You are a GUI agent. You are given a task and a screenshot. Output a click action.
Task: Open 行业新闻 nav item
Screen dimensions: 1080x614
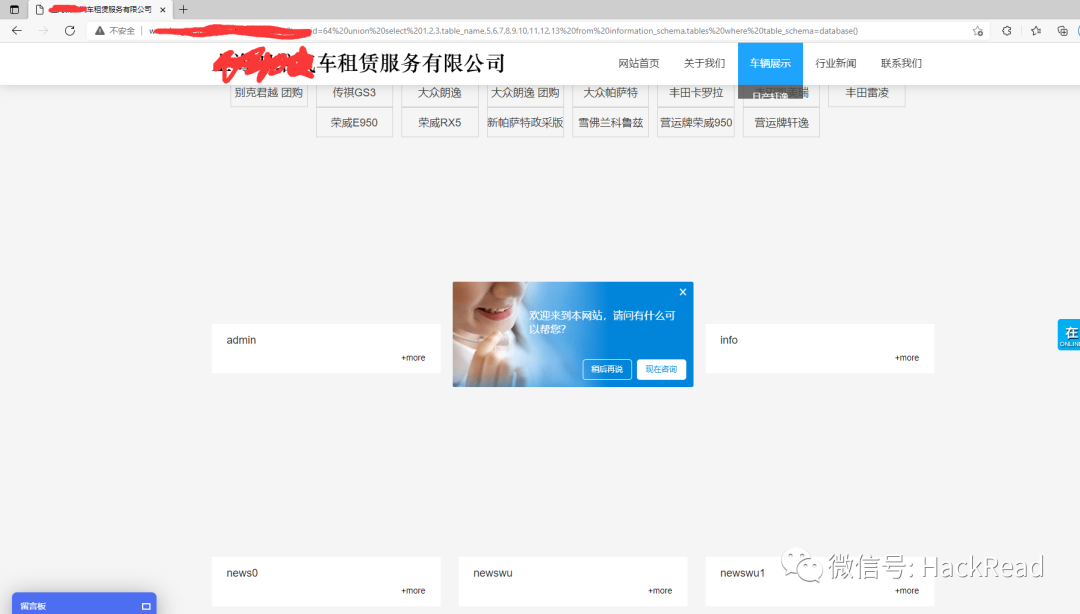[x=835, y=63]
